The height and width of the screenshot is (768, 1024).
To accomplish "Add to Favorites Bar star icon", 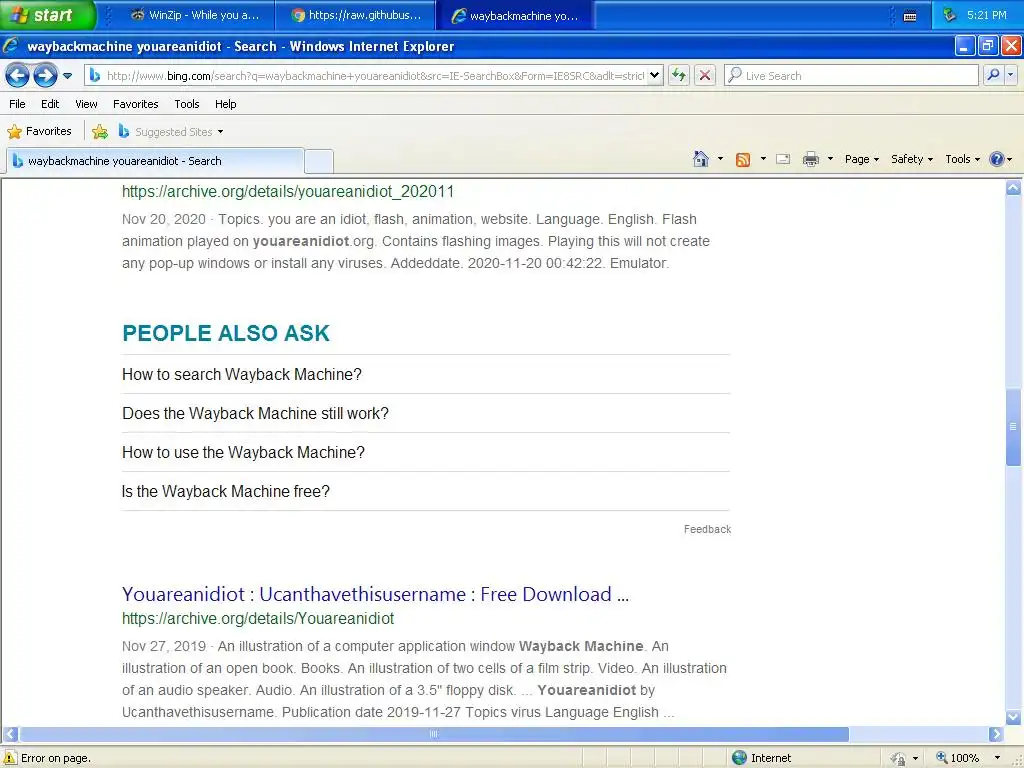I will tap(100, 131).
